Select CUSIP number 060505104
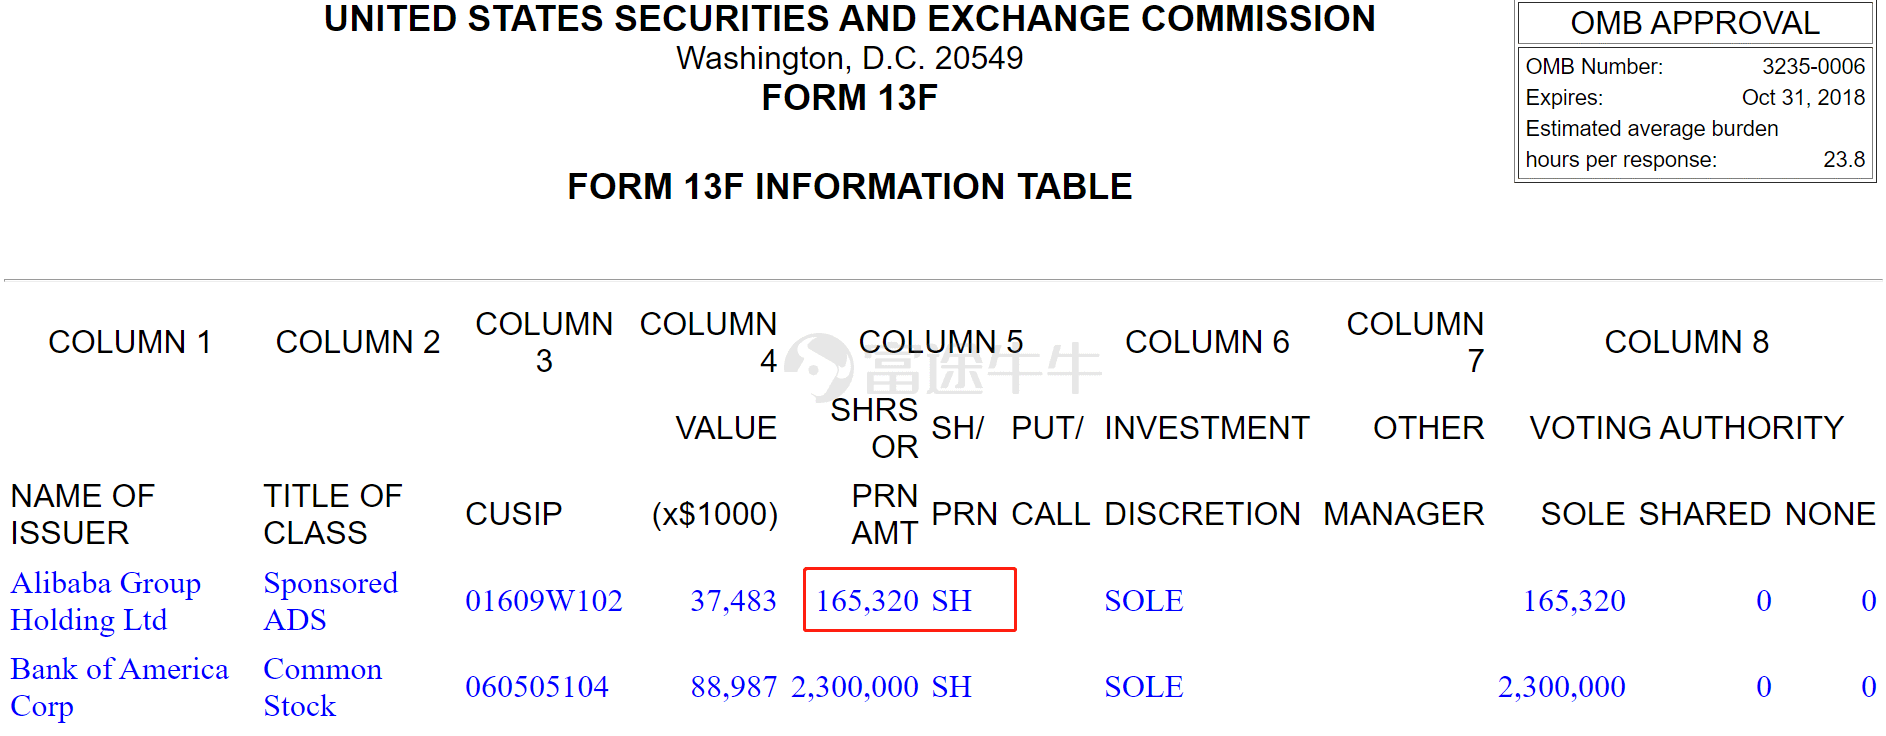The width and height of the screenshot is (1886, 736). (x=537, y=687)
